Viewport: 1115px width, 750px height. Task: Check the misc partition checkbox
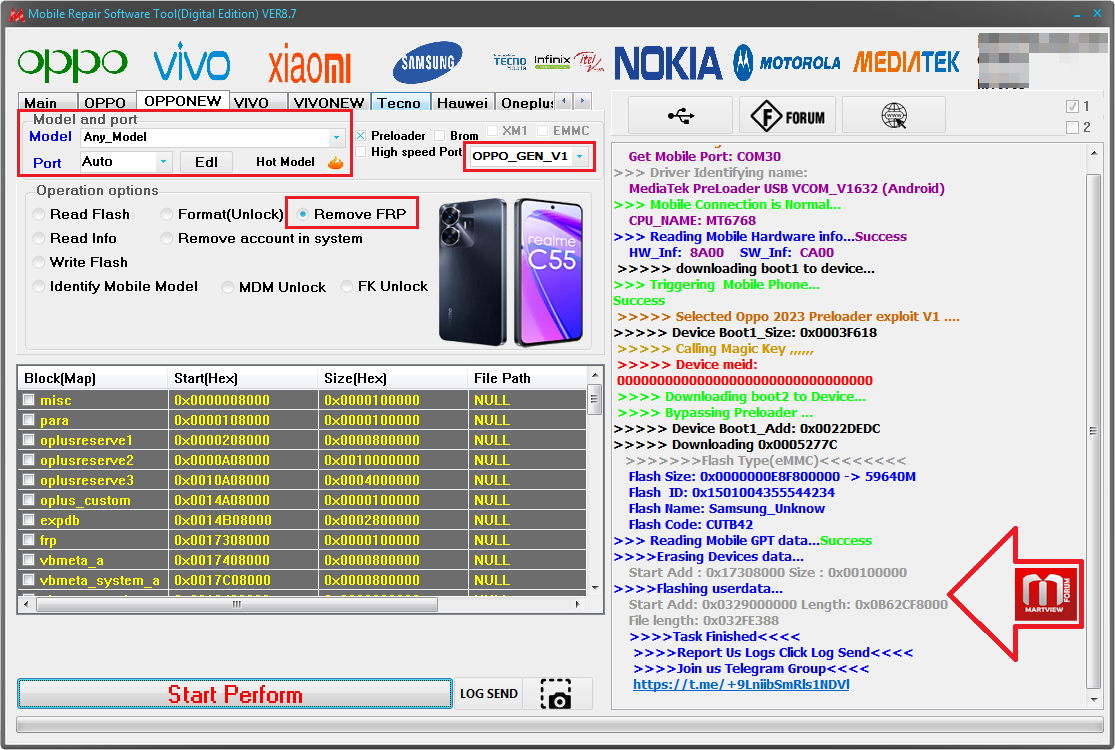point(28,400)
